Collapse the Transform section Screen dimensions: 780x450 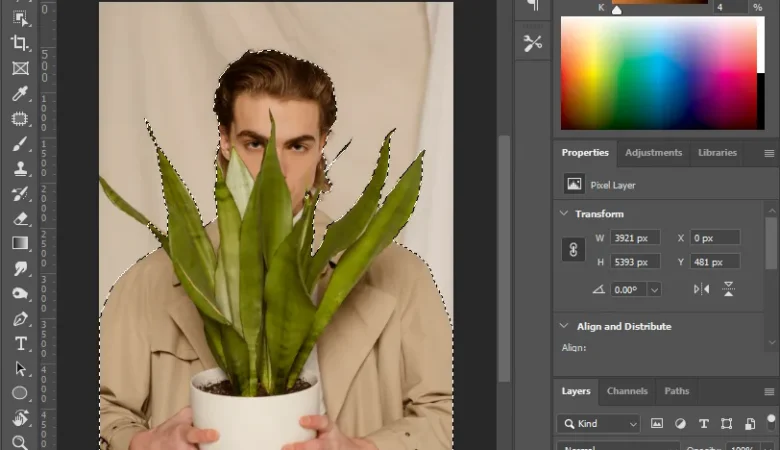564,213
